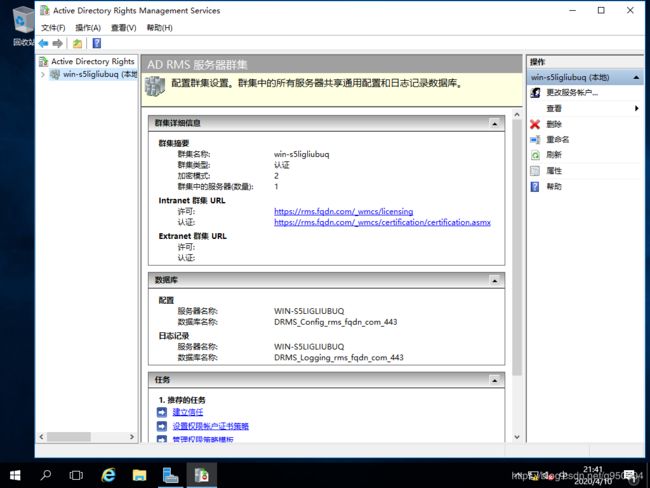Viewport: 650px width, 488px height.
Task: Collapse the win-s5ligliubuq actions group
Action: (x=636, y=78)
